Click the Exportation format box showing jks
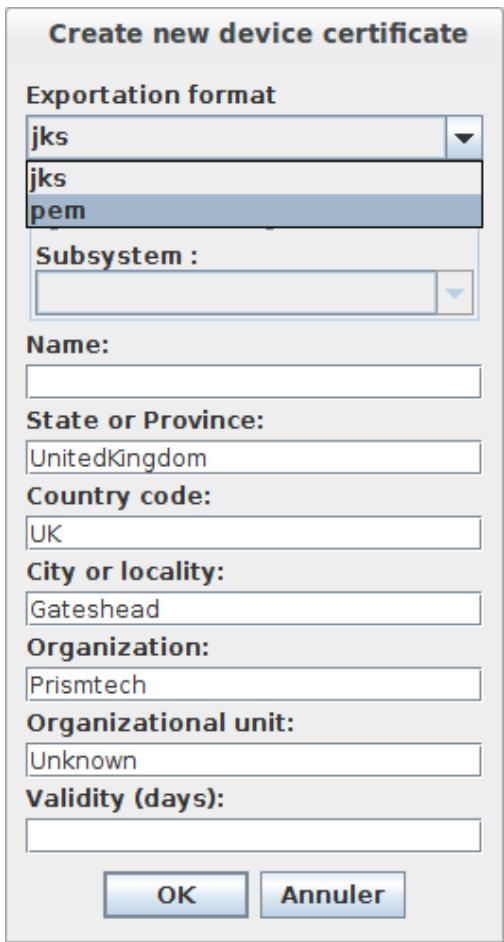Screen dimensions: 504x942 click(236, 138)
